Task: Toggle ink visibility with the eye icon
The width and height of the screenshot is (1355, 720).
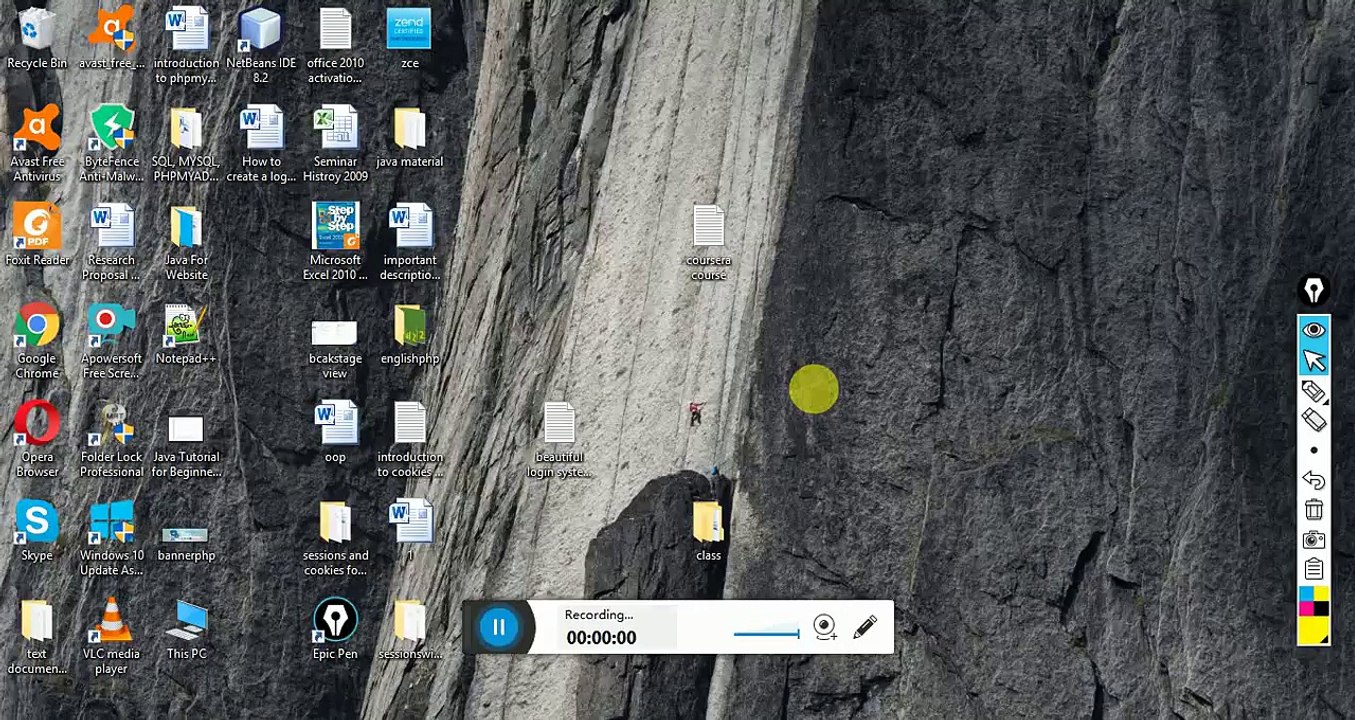Action: point(1314,330)
